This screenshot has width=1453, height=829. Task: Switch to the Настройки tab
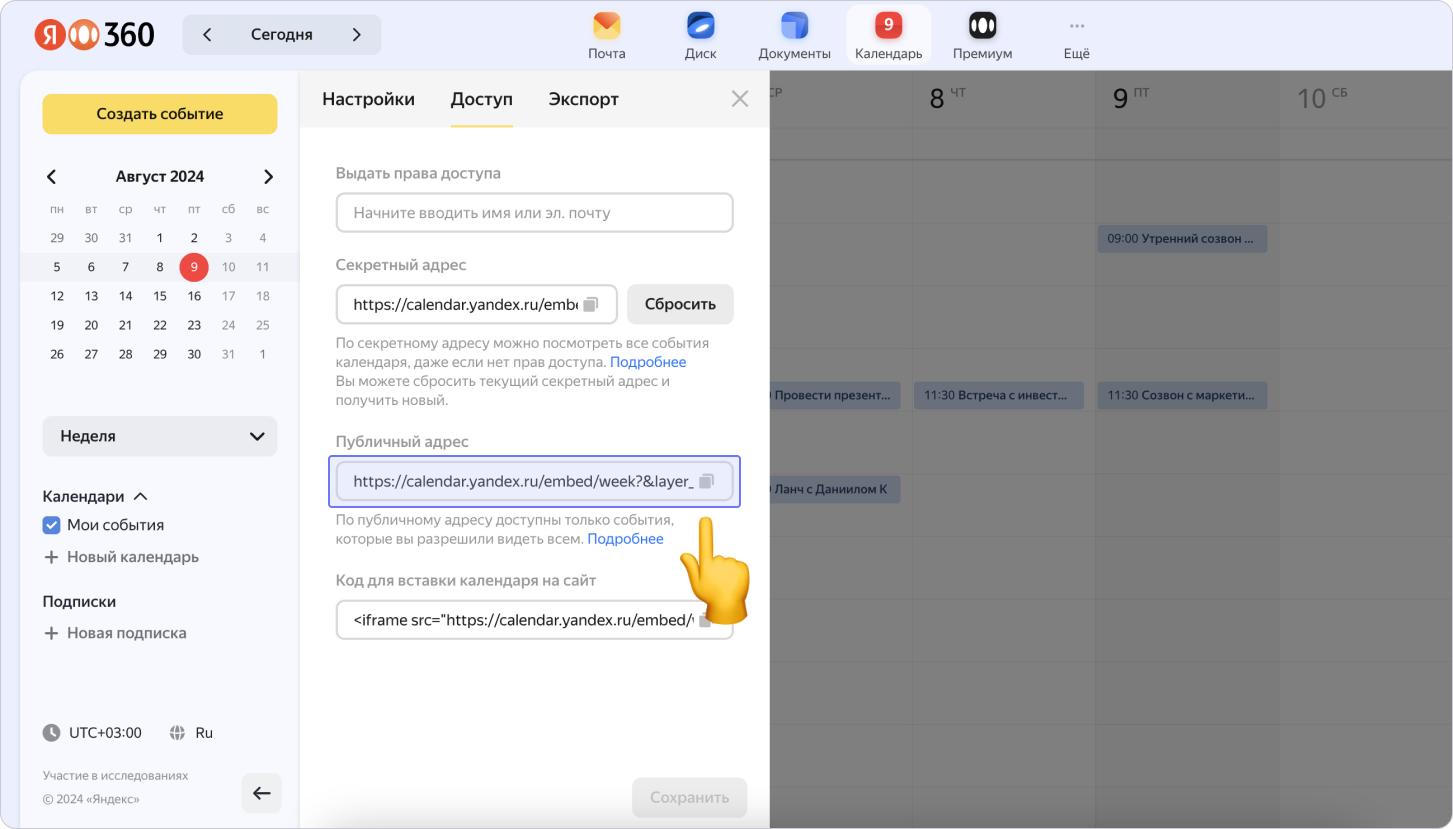(x=368, y=99)
